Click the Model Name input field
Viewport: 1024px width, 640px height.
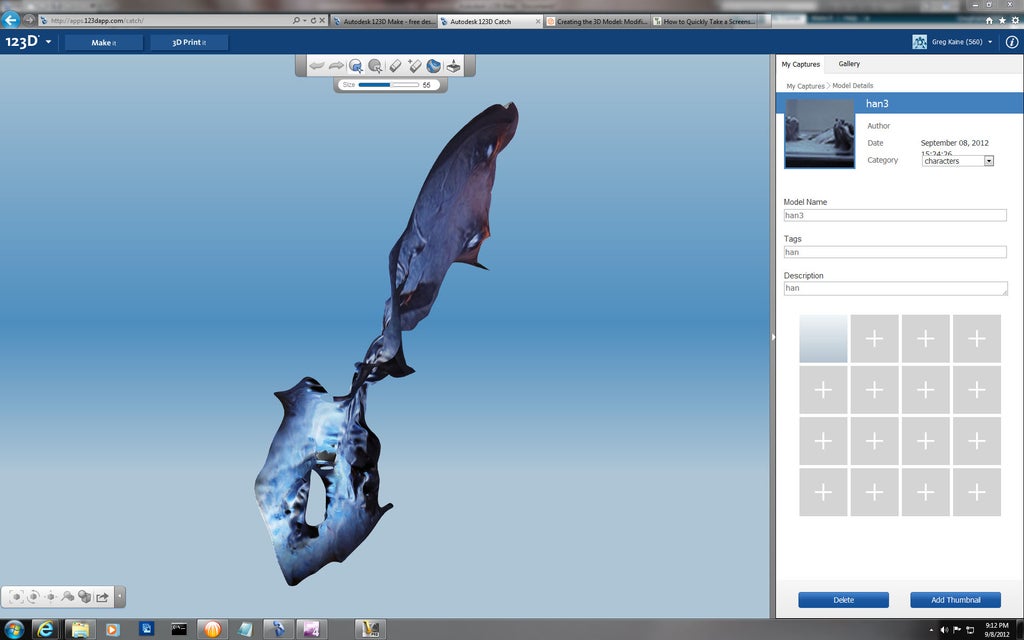(x=895, y=216)
